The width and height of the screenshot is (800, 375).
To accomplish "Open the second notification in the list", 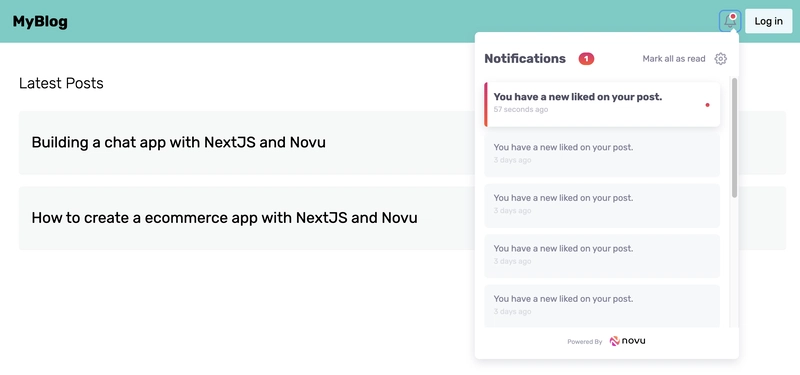I will pyautogui.click(x=602, y=155).
